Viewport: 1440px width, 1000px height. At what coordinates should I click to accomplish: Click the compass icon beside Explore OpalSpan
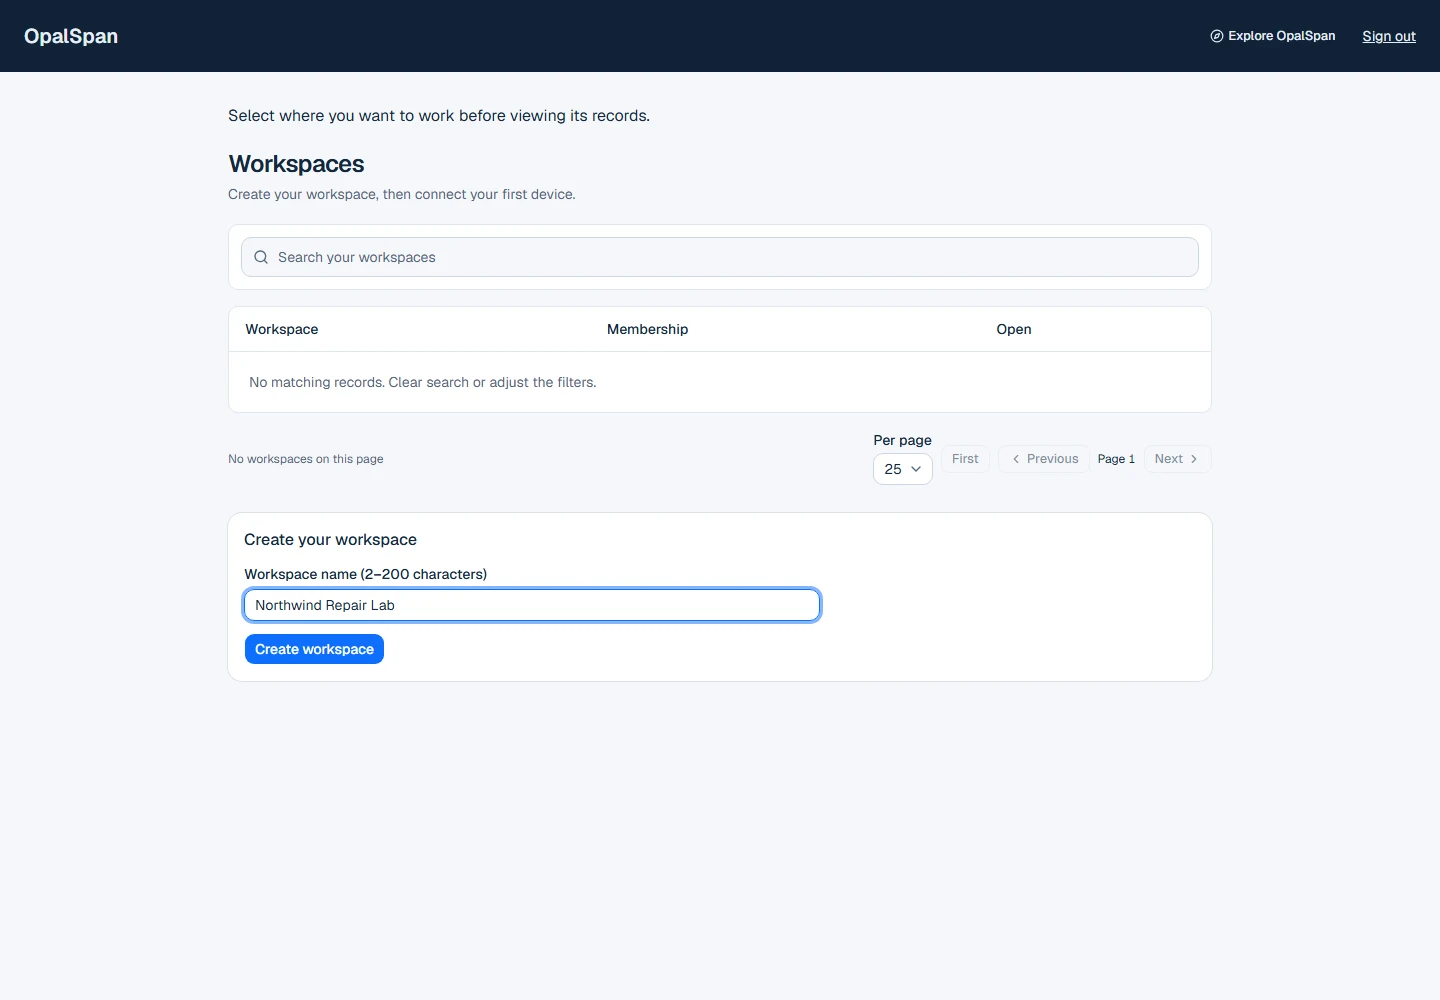click(x=1217, y=36)
